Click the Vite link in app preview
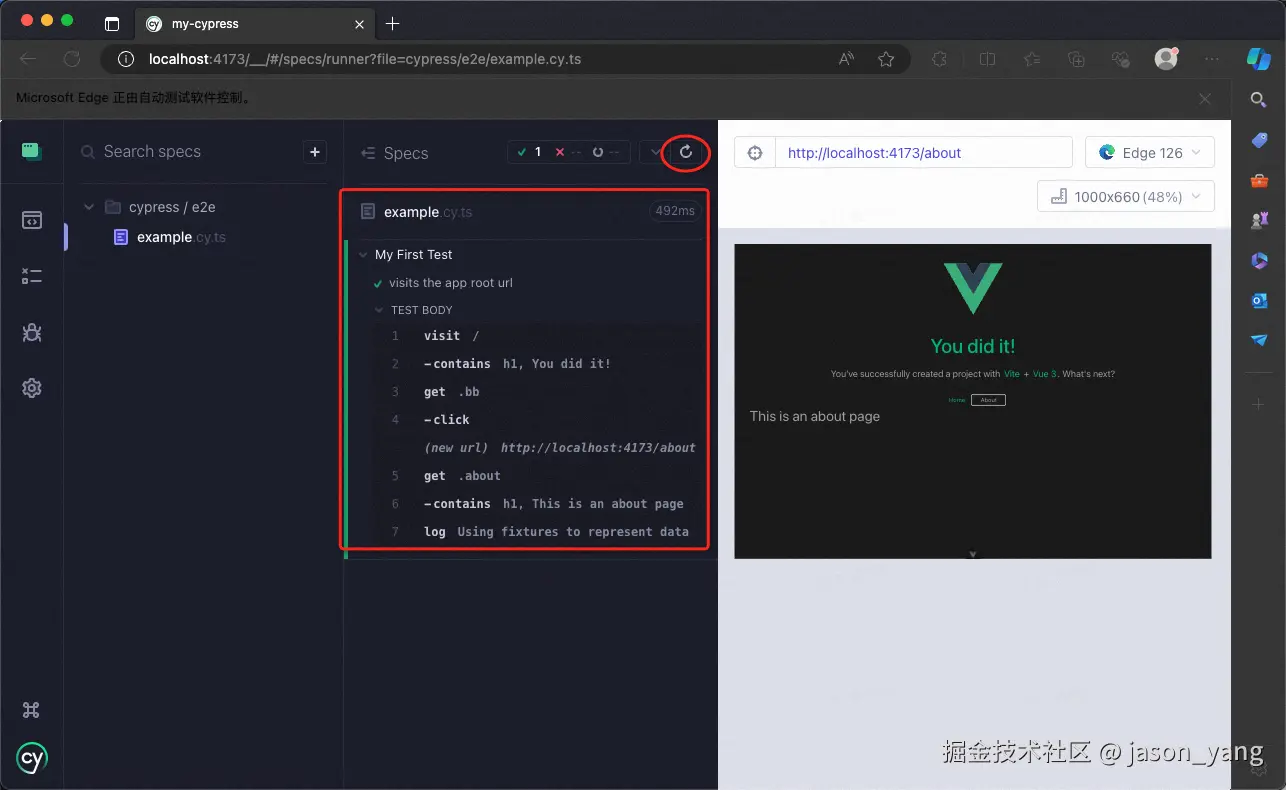 (x=1011, y=374)
